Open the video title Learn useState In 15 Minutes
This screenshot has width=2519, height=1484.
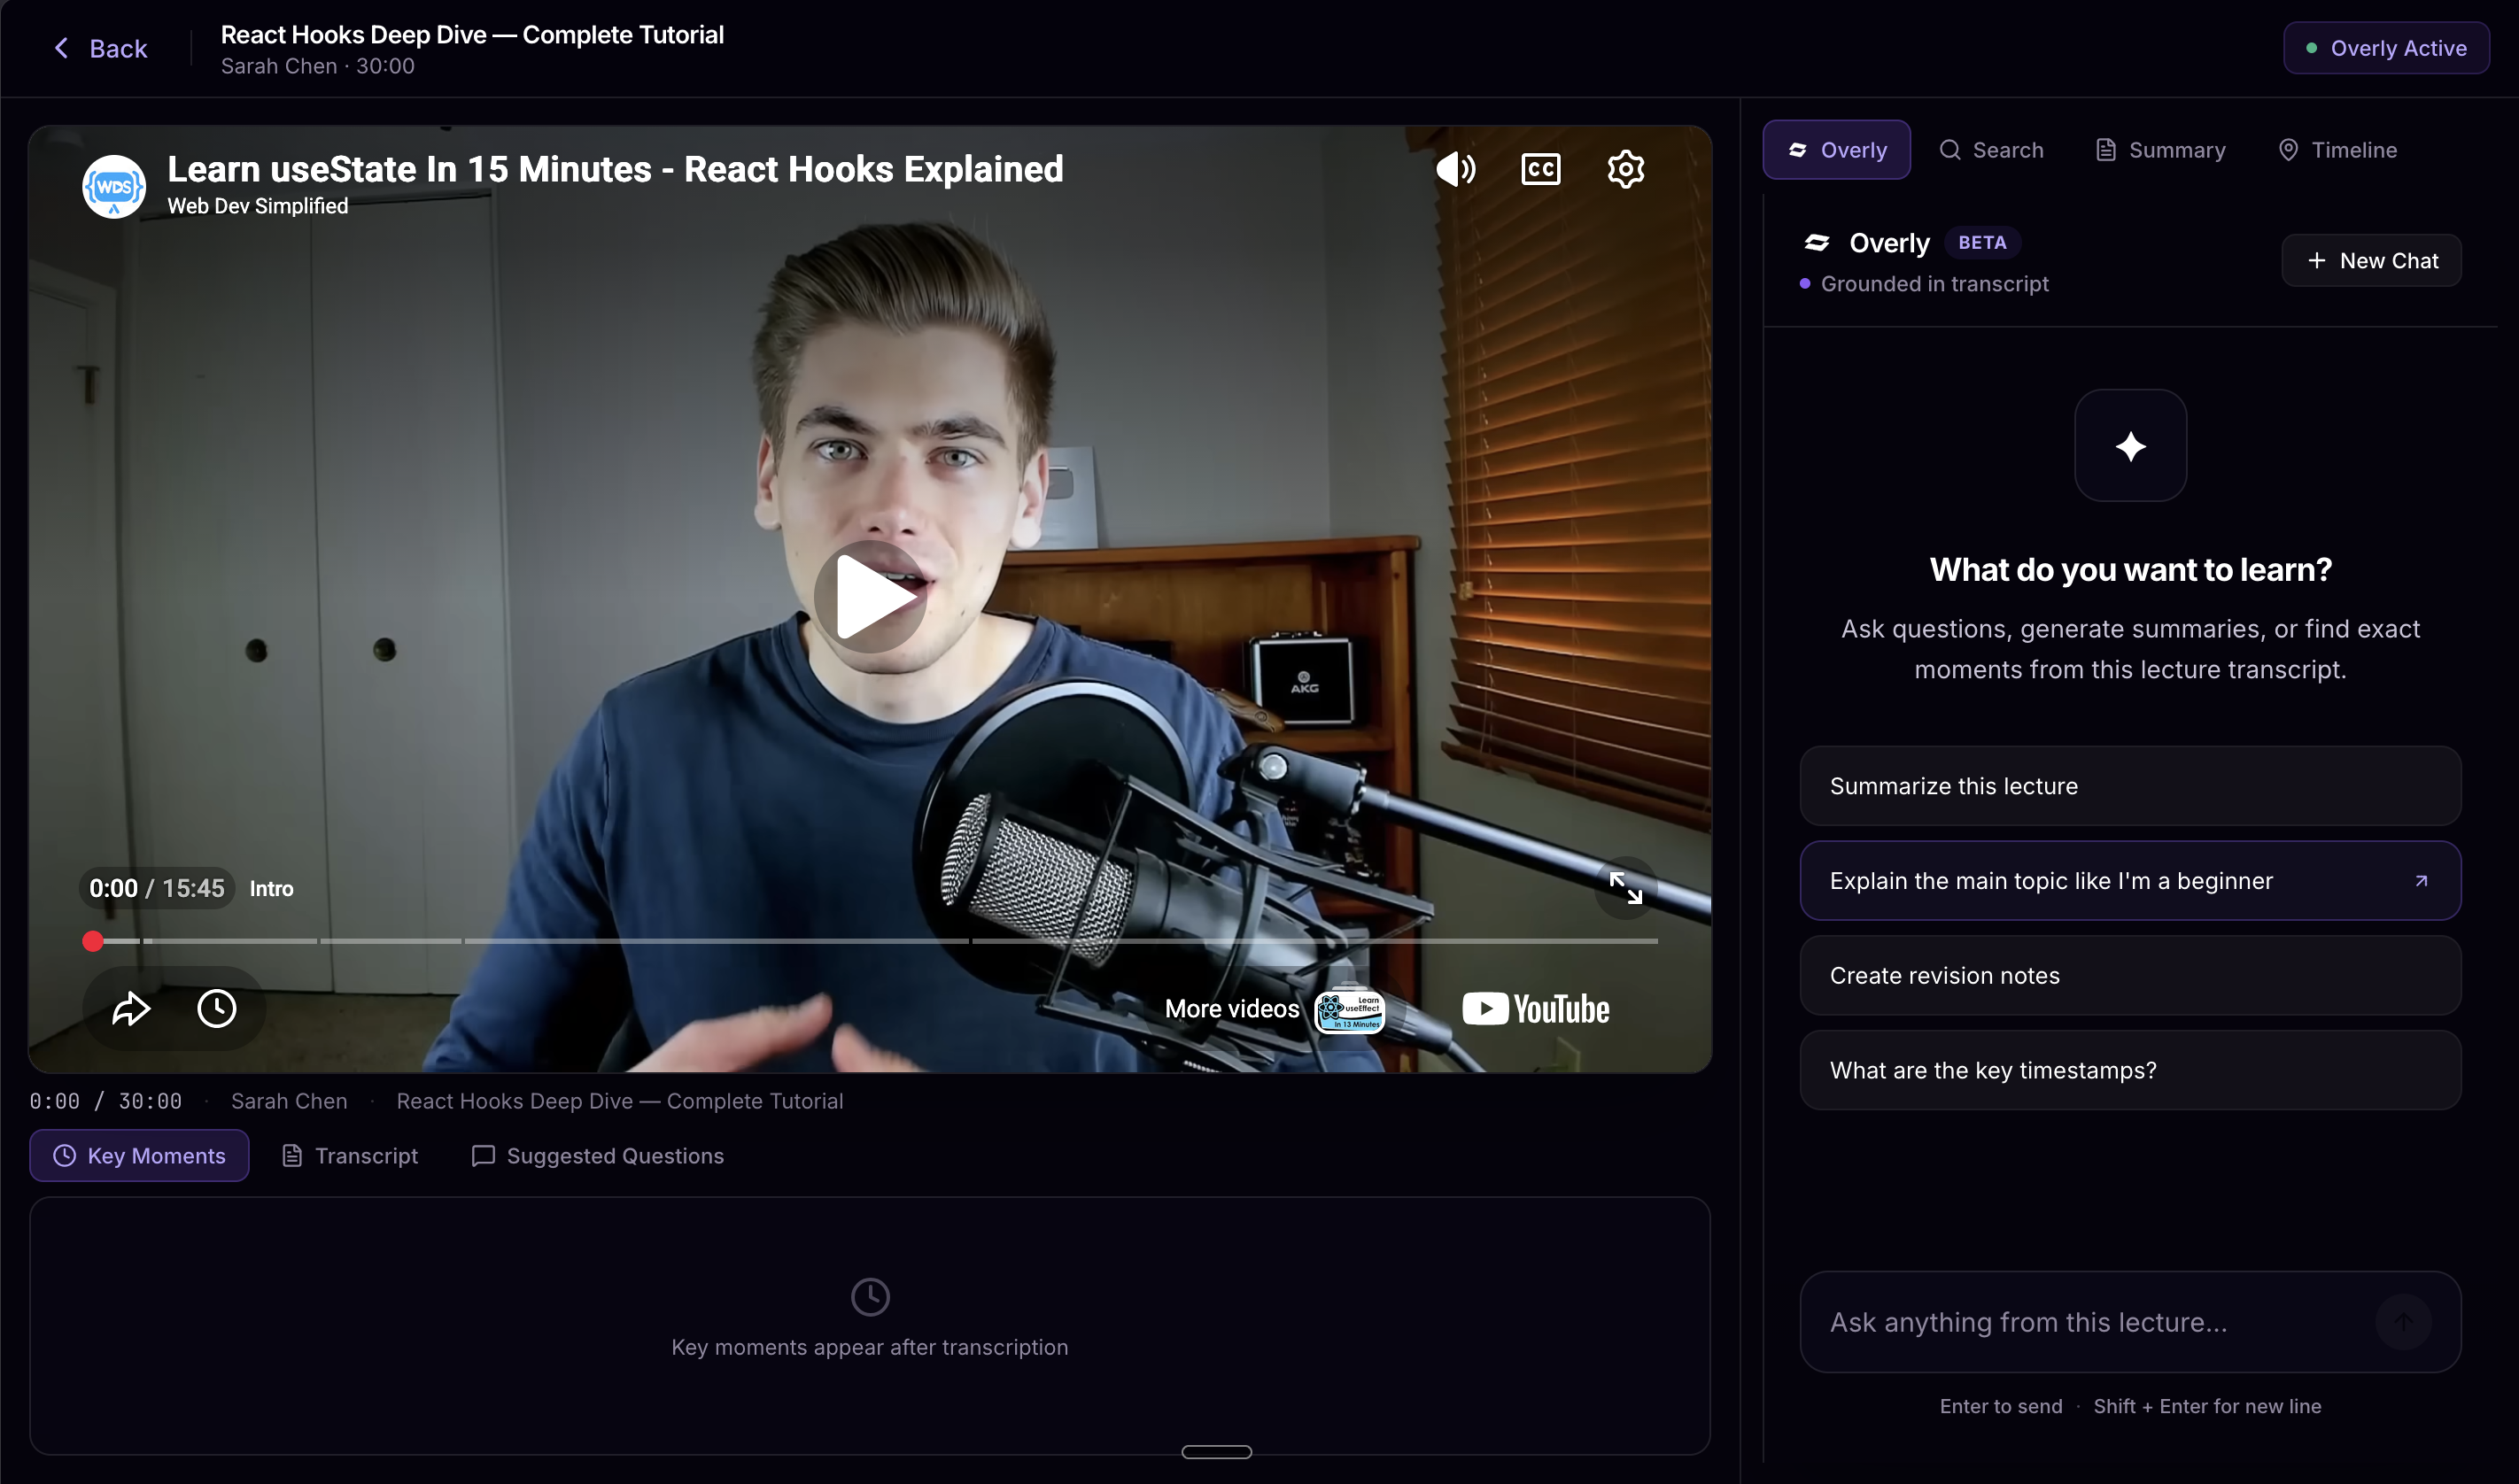615,169
